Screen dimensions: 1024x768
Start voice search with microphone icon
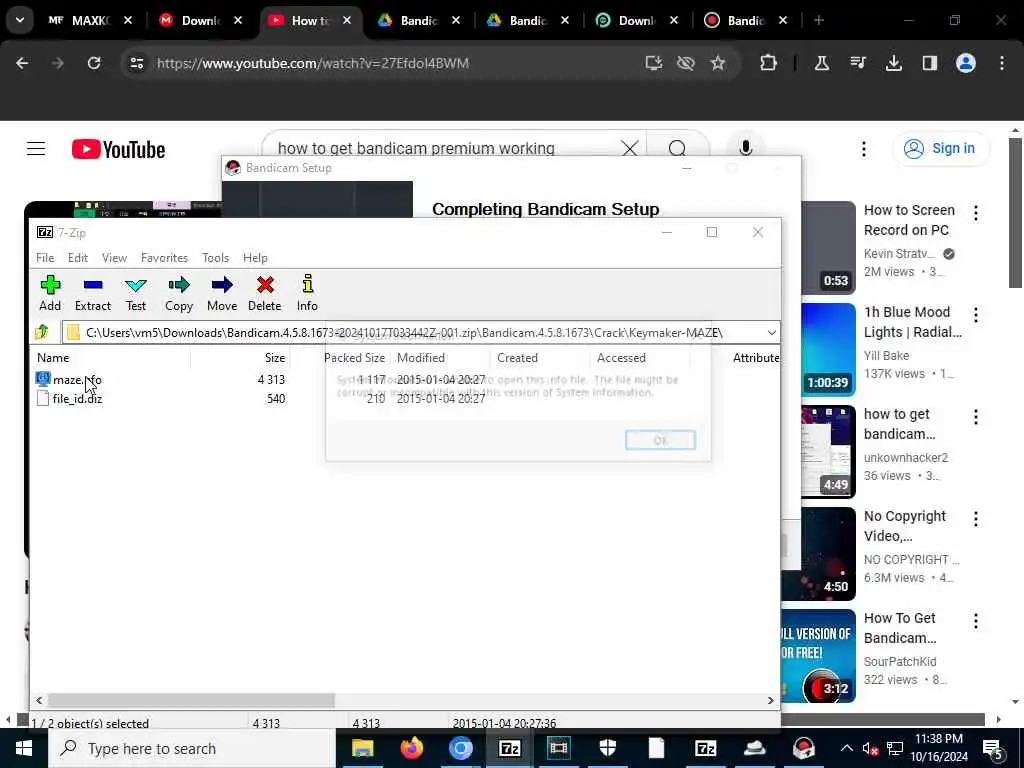[x=746, y=148]
